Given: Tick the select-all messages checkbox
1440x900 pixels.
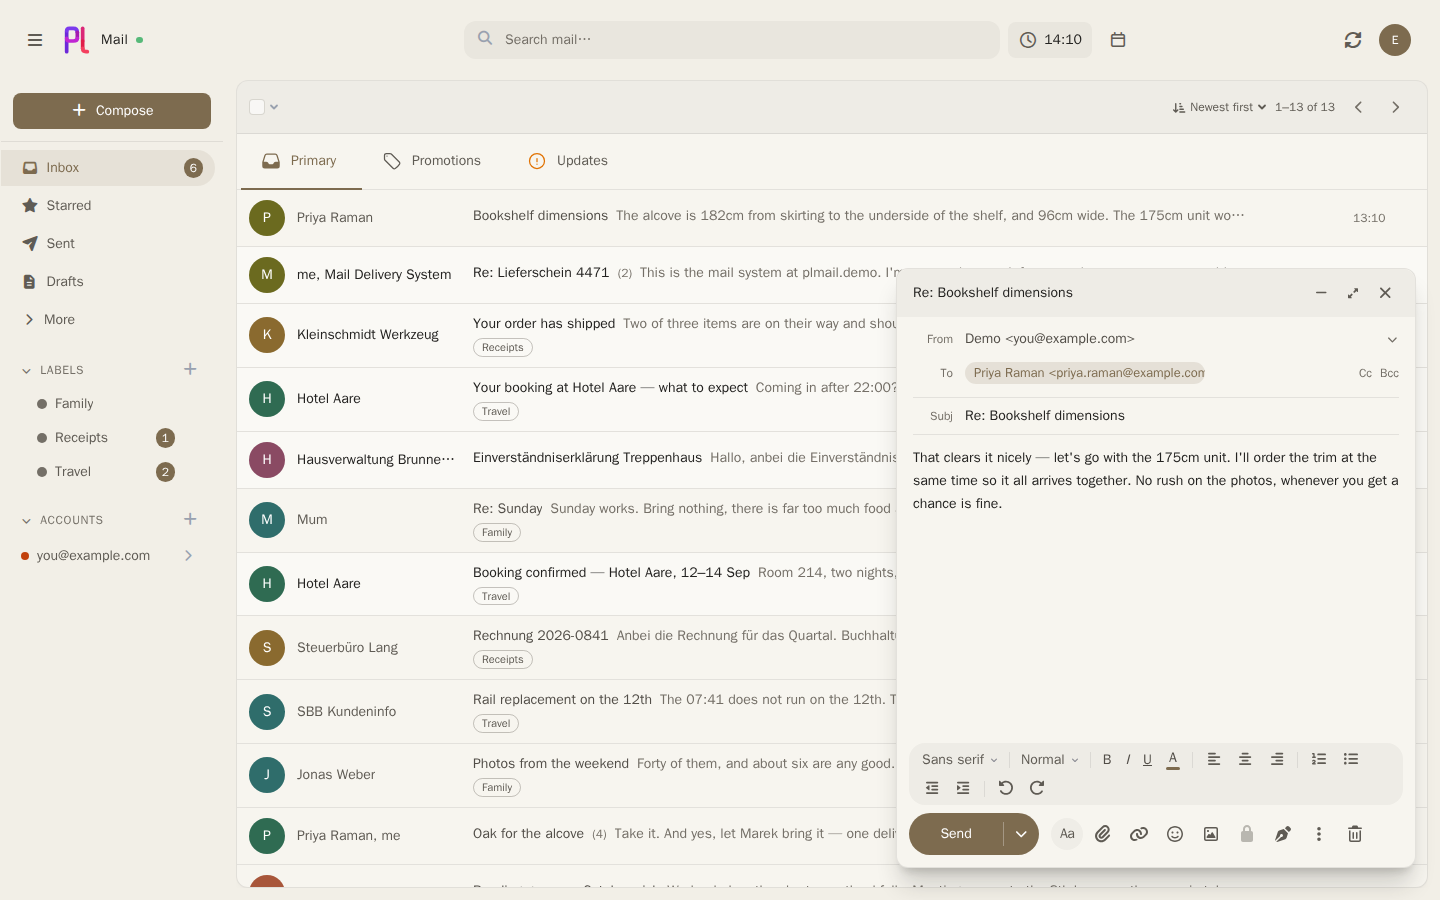Looking at the screenshot, I should coord(257,107).
